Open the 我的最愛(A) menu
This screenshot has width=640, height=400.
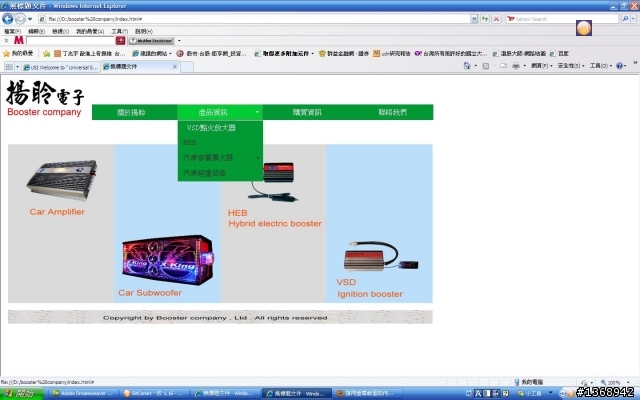click(90, 31)
